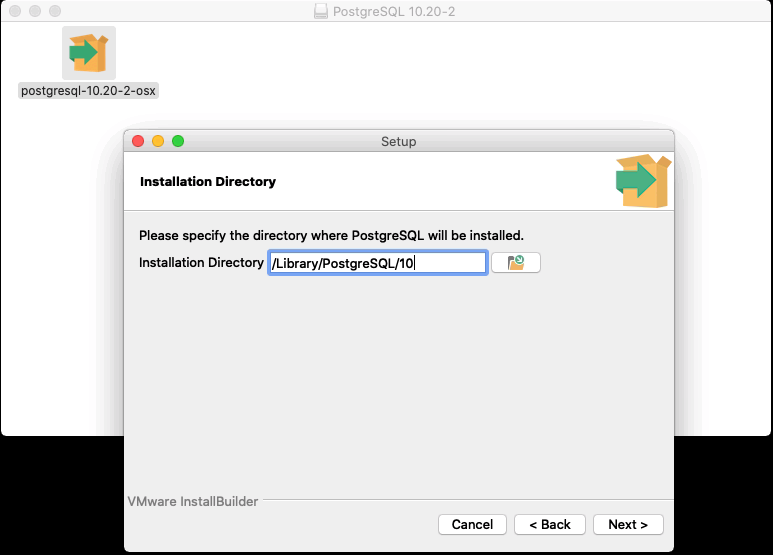Viewport: 773px width, 555px height.
Task: Click the Installation Directory heading text
Action: (208, 181)
